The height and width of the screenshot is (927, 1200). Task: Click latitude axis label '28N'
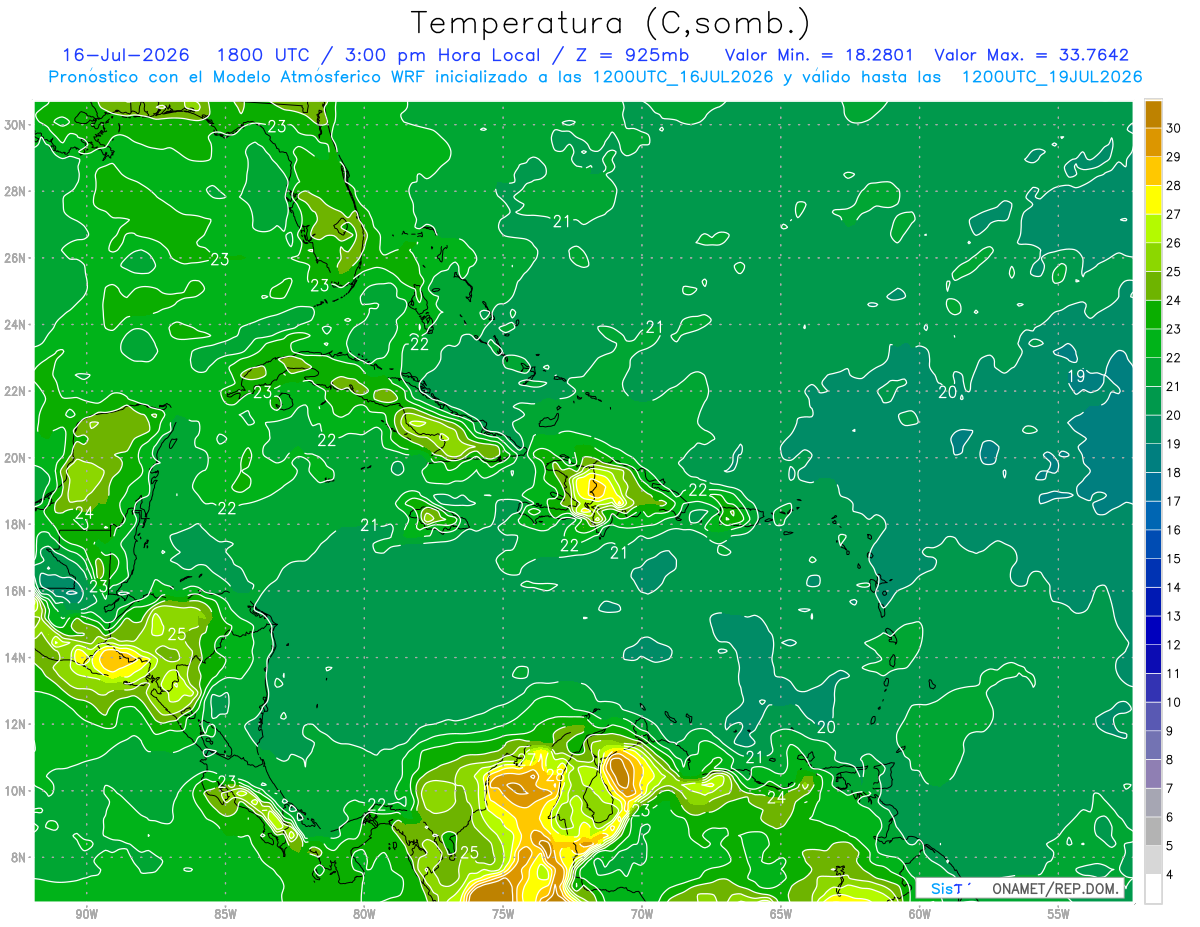15,191
